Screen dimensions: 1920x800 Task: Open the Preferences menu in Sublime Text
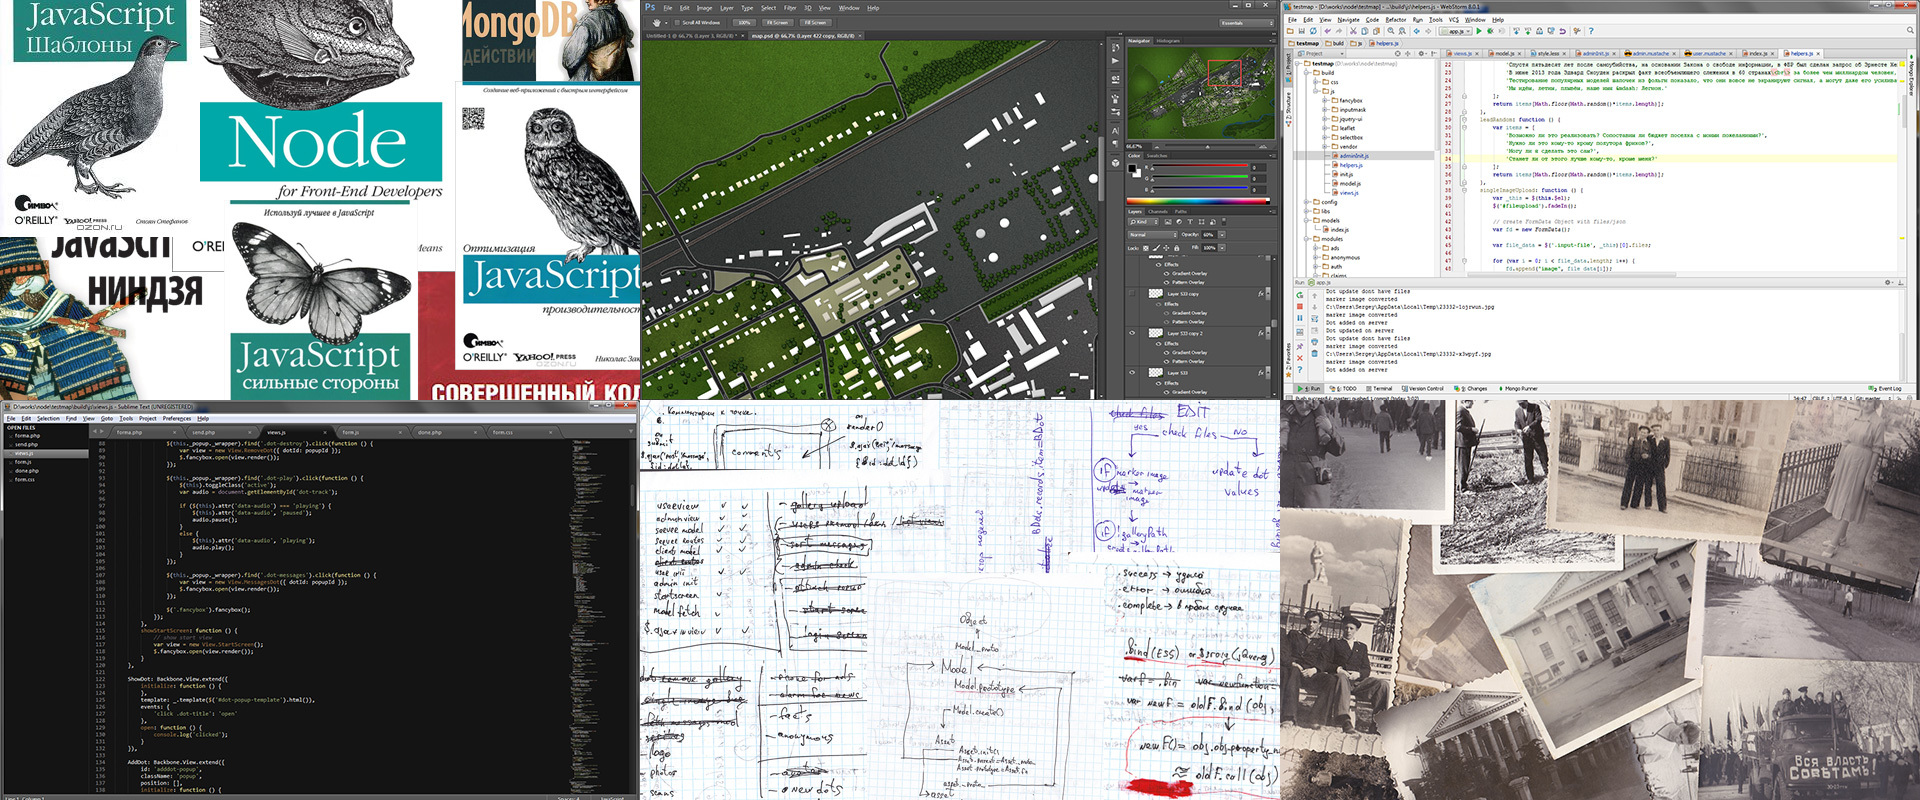(177, 418)
